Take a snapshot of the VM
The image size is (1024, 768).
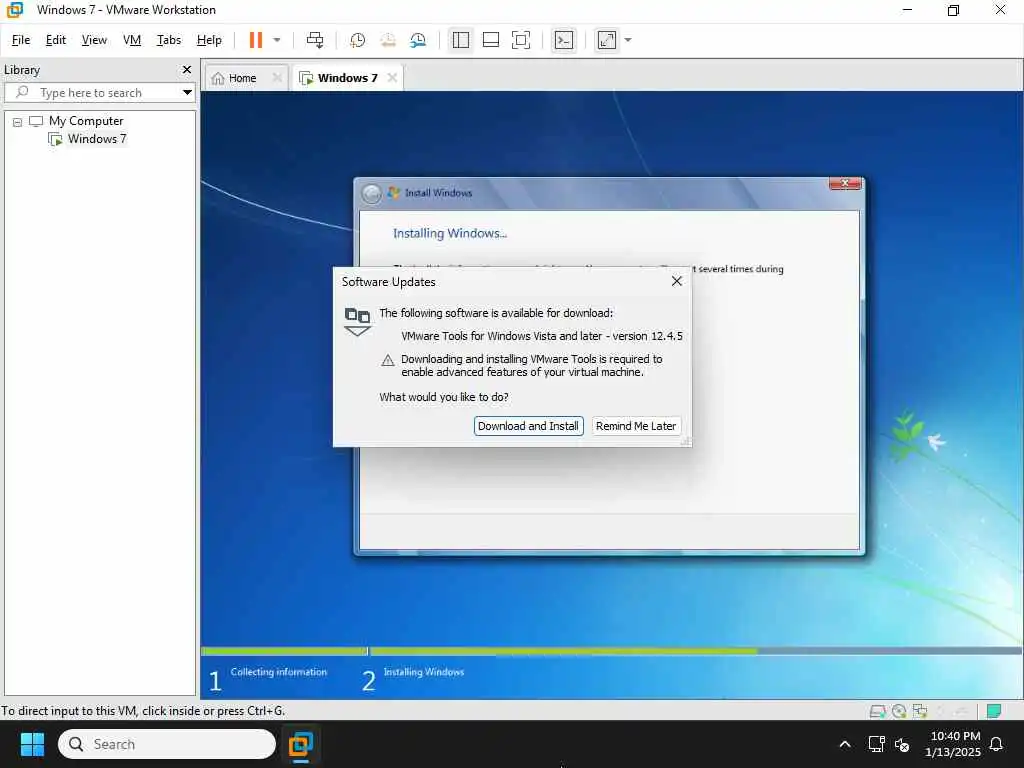357,40
